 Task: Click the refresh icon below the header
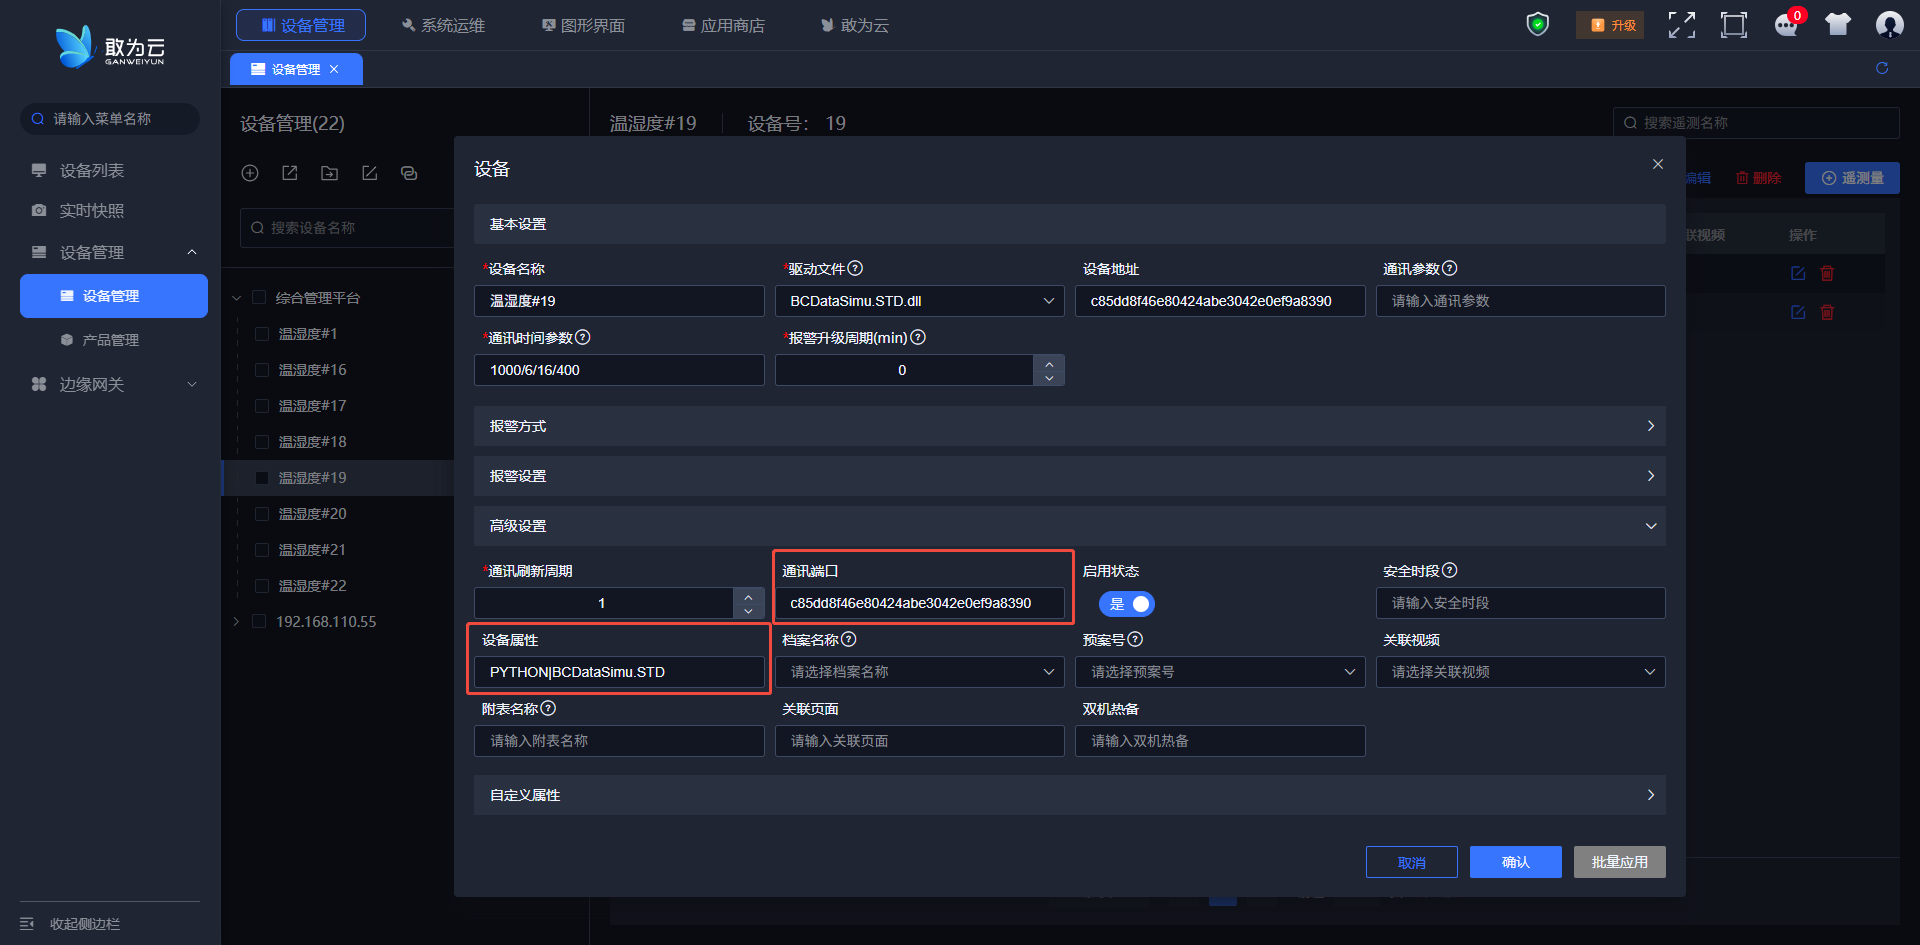pos(1882,68)
